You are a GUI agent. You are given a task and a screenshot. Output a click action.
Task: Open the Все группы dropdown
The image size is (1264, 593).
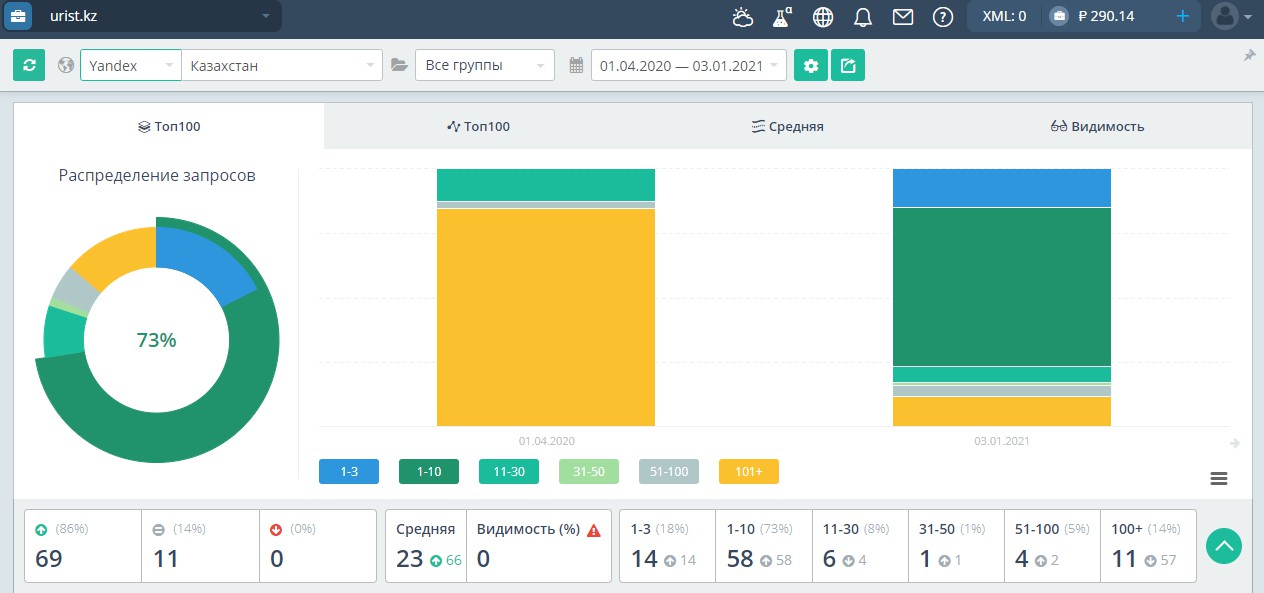[485, 66]
